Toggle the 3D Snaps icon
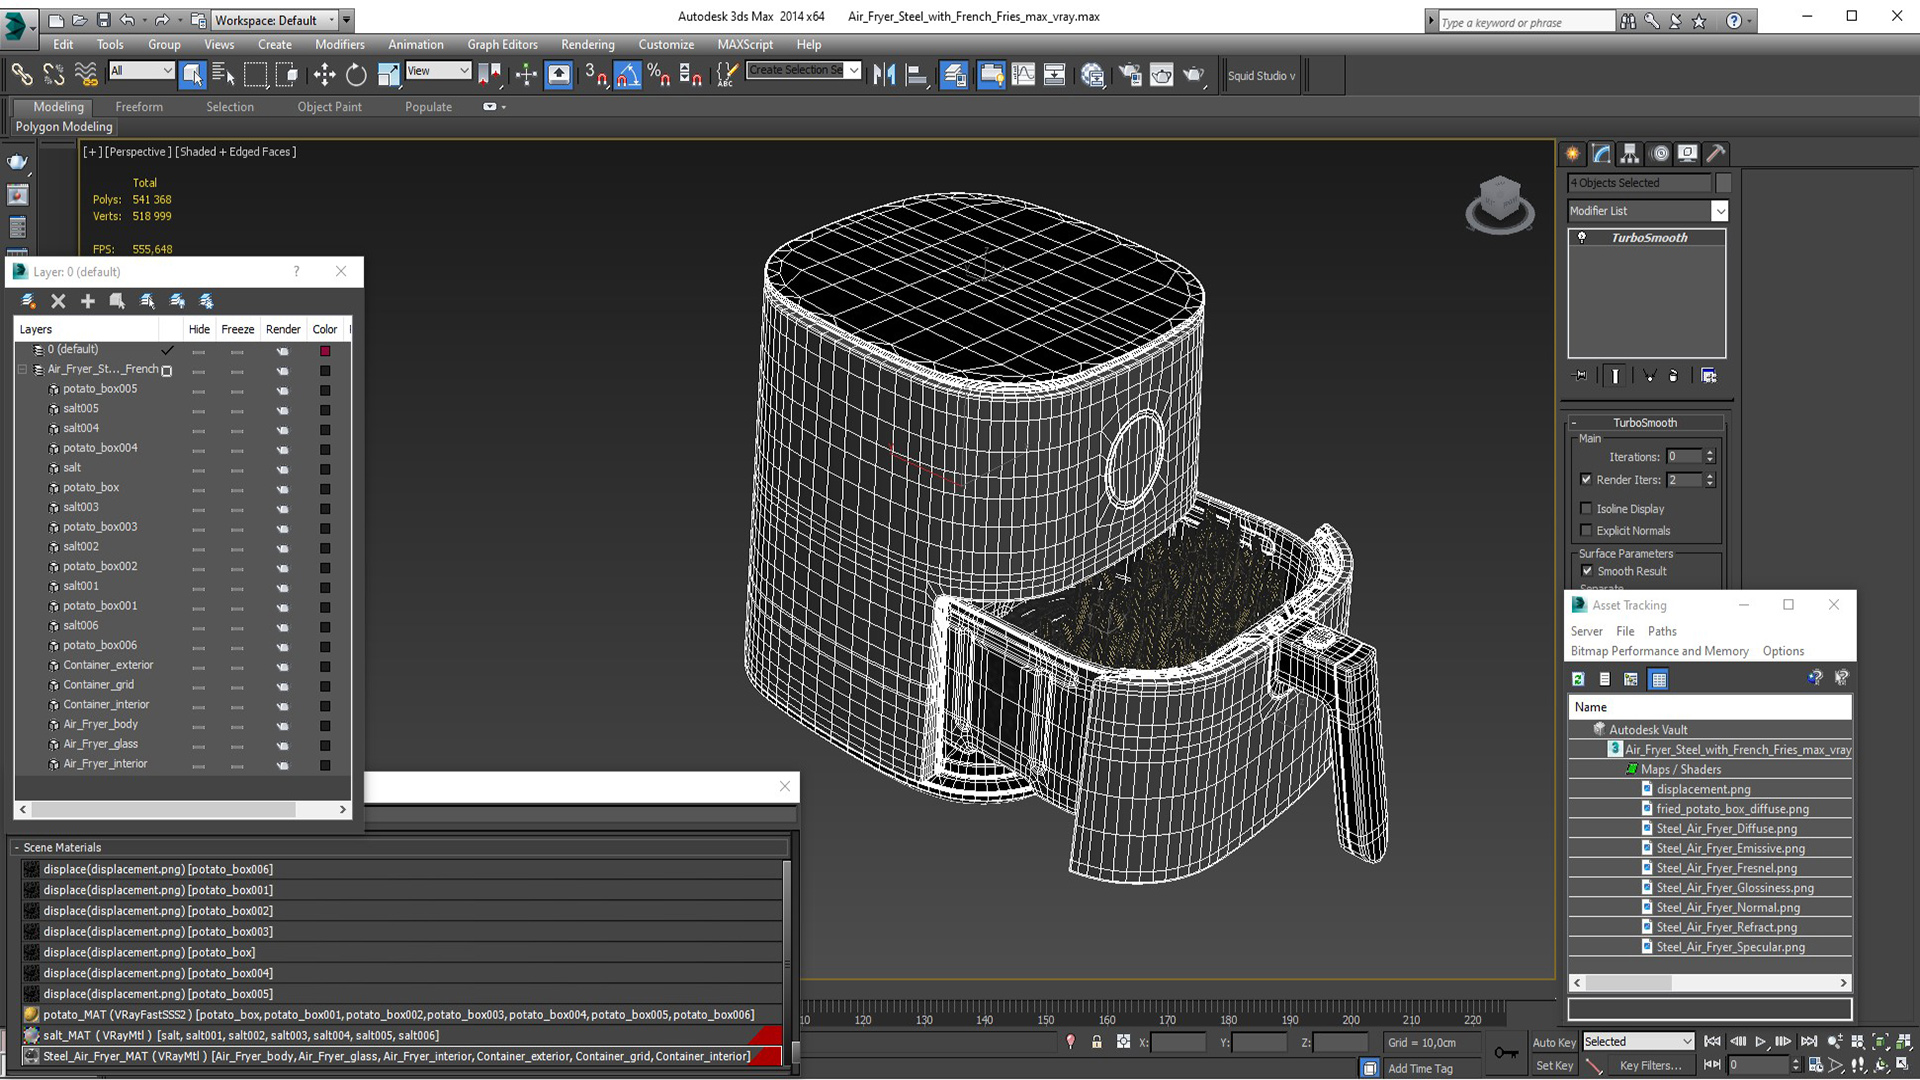Viewport: 1920px width, 1080px height. point(596,74)
